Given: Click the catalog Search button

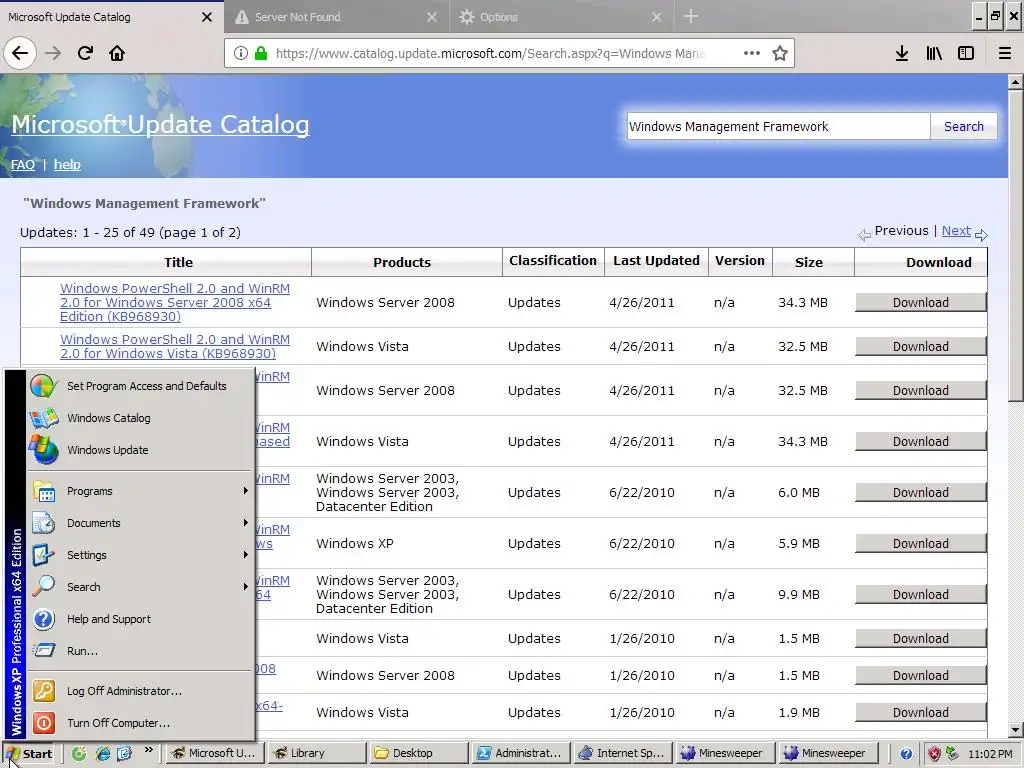Looking at the screenshot, I should coord(963,126).
